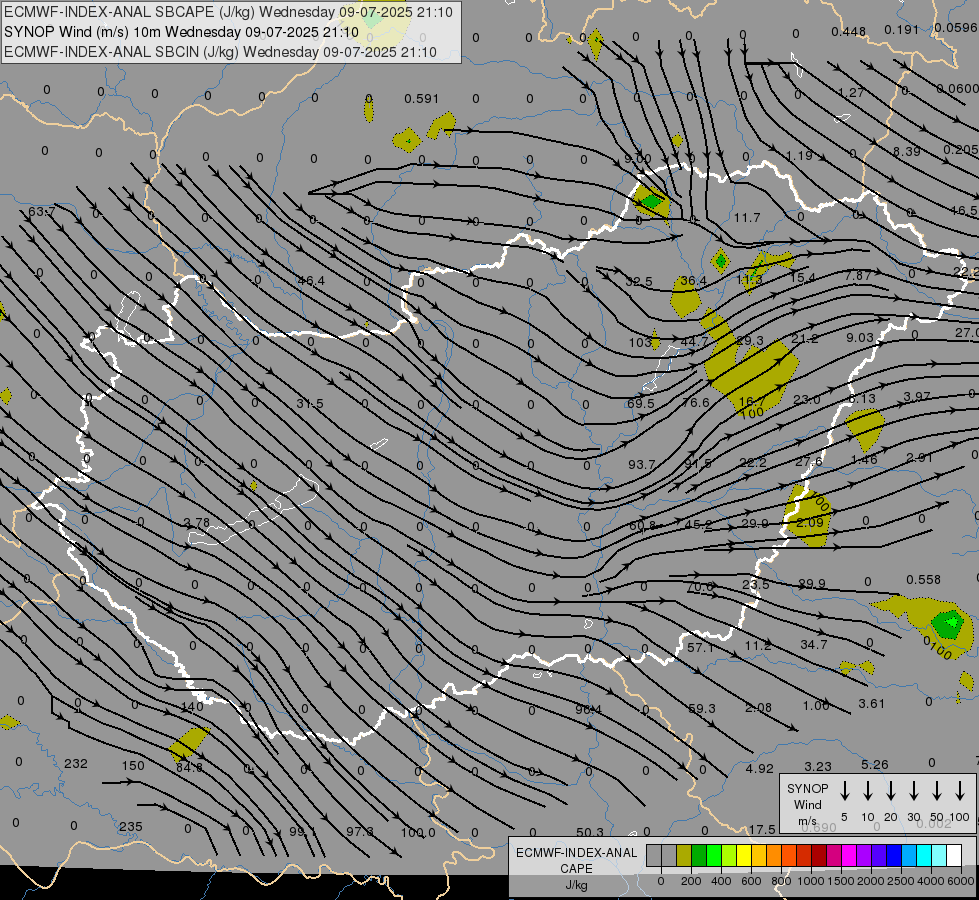979x900 pixels.
Task: Click the 150 value on the map
Action: pyautogui.click(x=133, y=765)
